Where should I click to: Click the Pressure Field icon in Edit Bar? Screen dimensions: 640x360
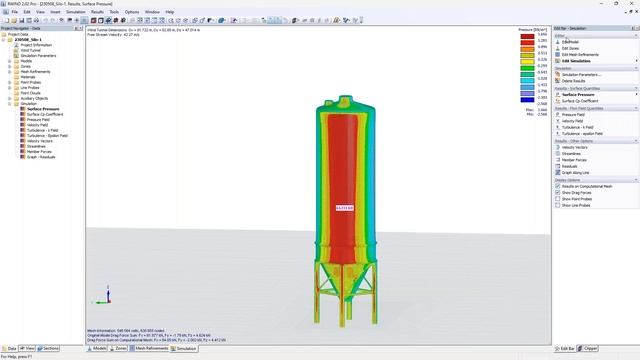[x=558, y=115]
